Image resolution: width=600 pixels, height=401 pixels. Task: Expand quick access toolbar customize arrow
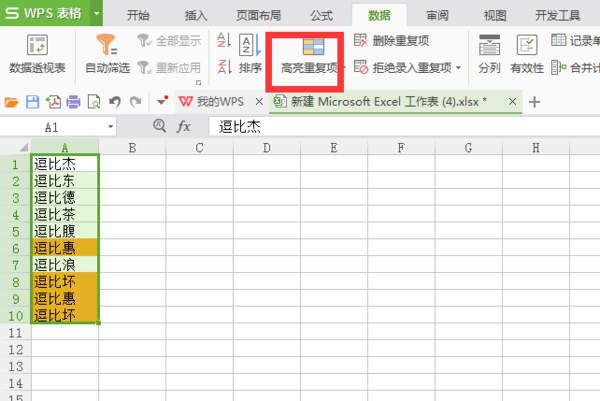tap(163, 101)
